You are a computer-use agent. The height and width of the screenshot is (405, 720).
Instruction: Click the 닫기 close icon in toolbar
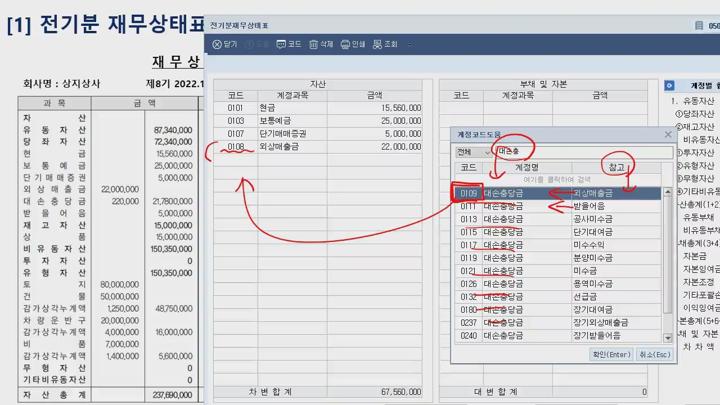tap(217, 44)
